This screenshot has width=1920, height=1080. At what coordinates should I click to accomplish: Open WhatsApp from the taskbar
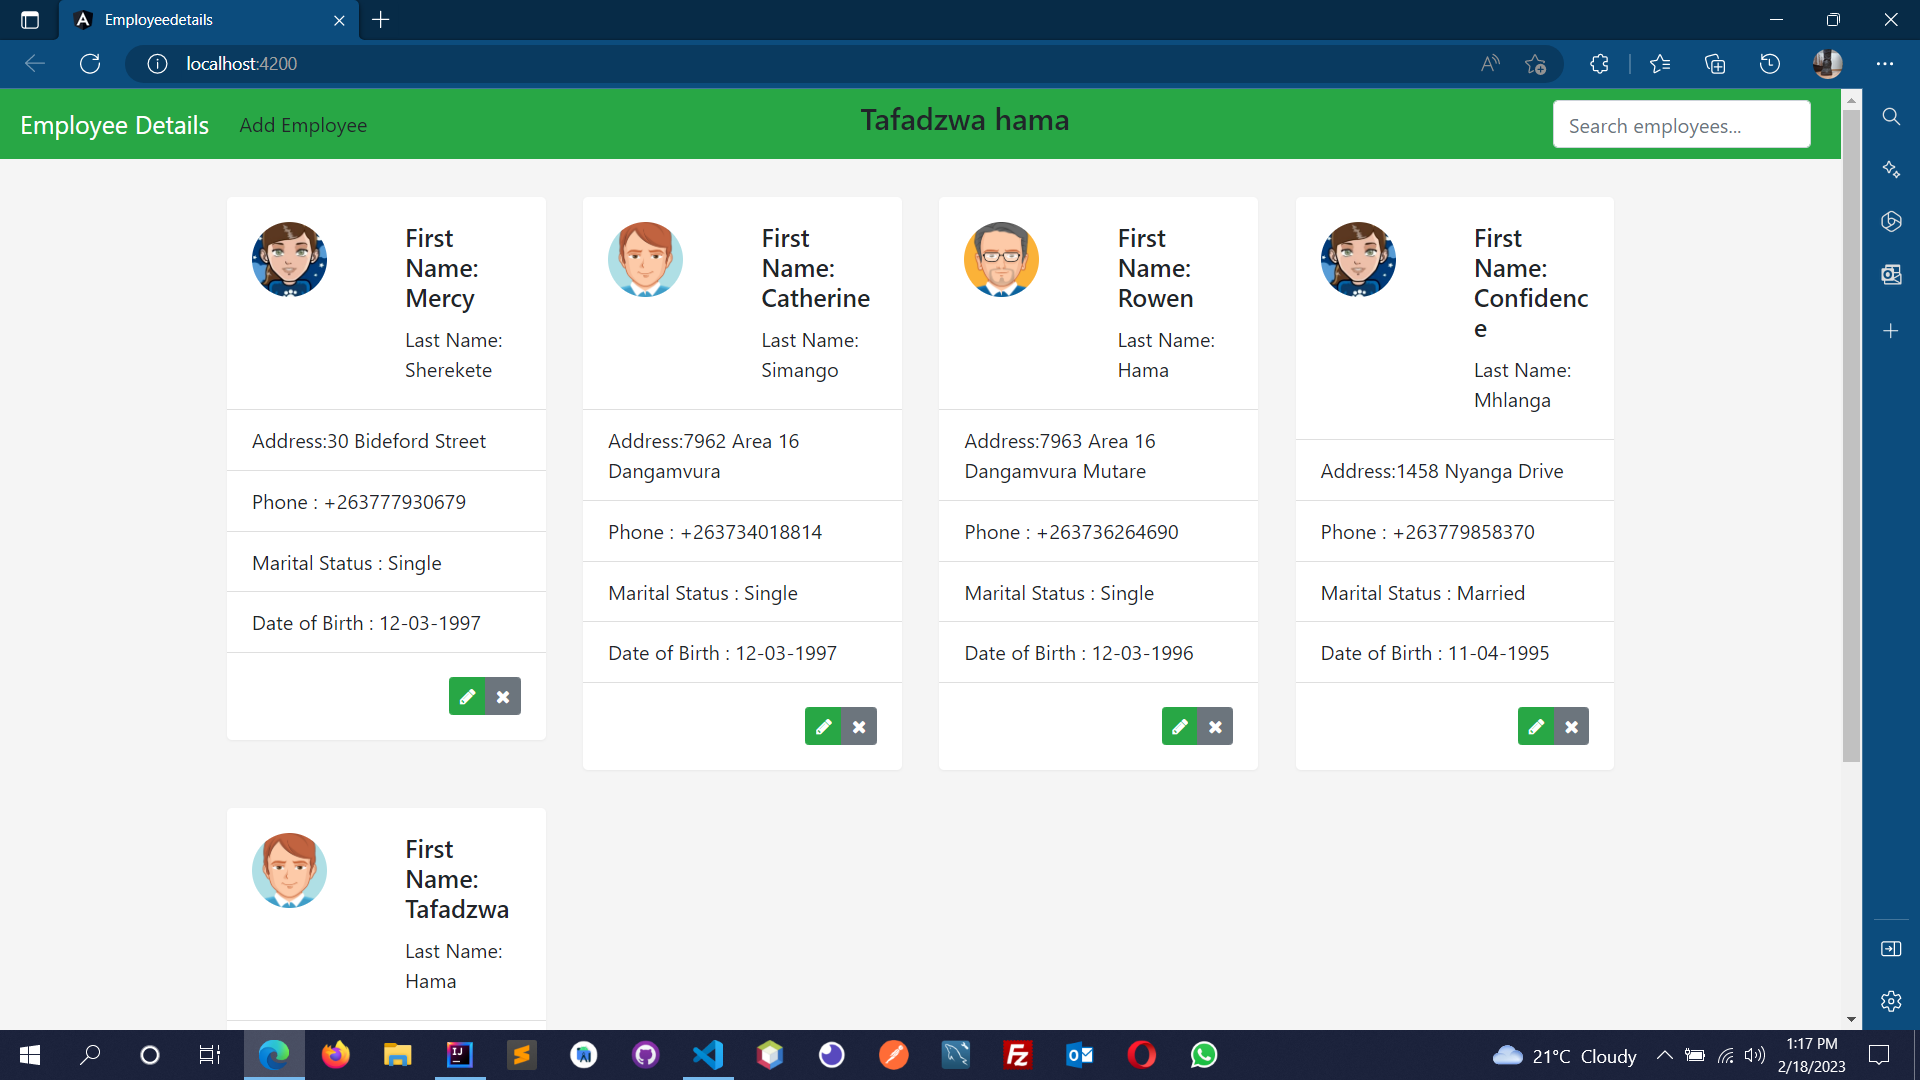coord(1204,1055)
